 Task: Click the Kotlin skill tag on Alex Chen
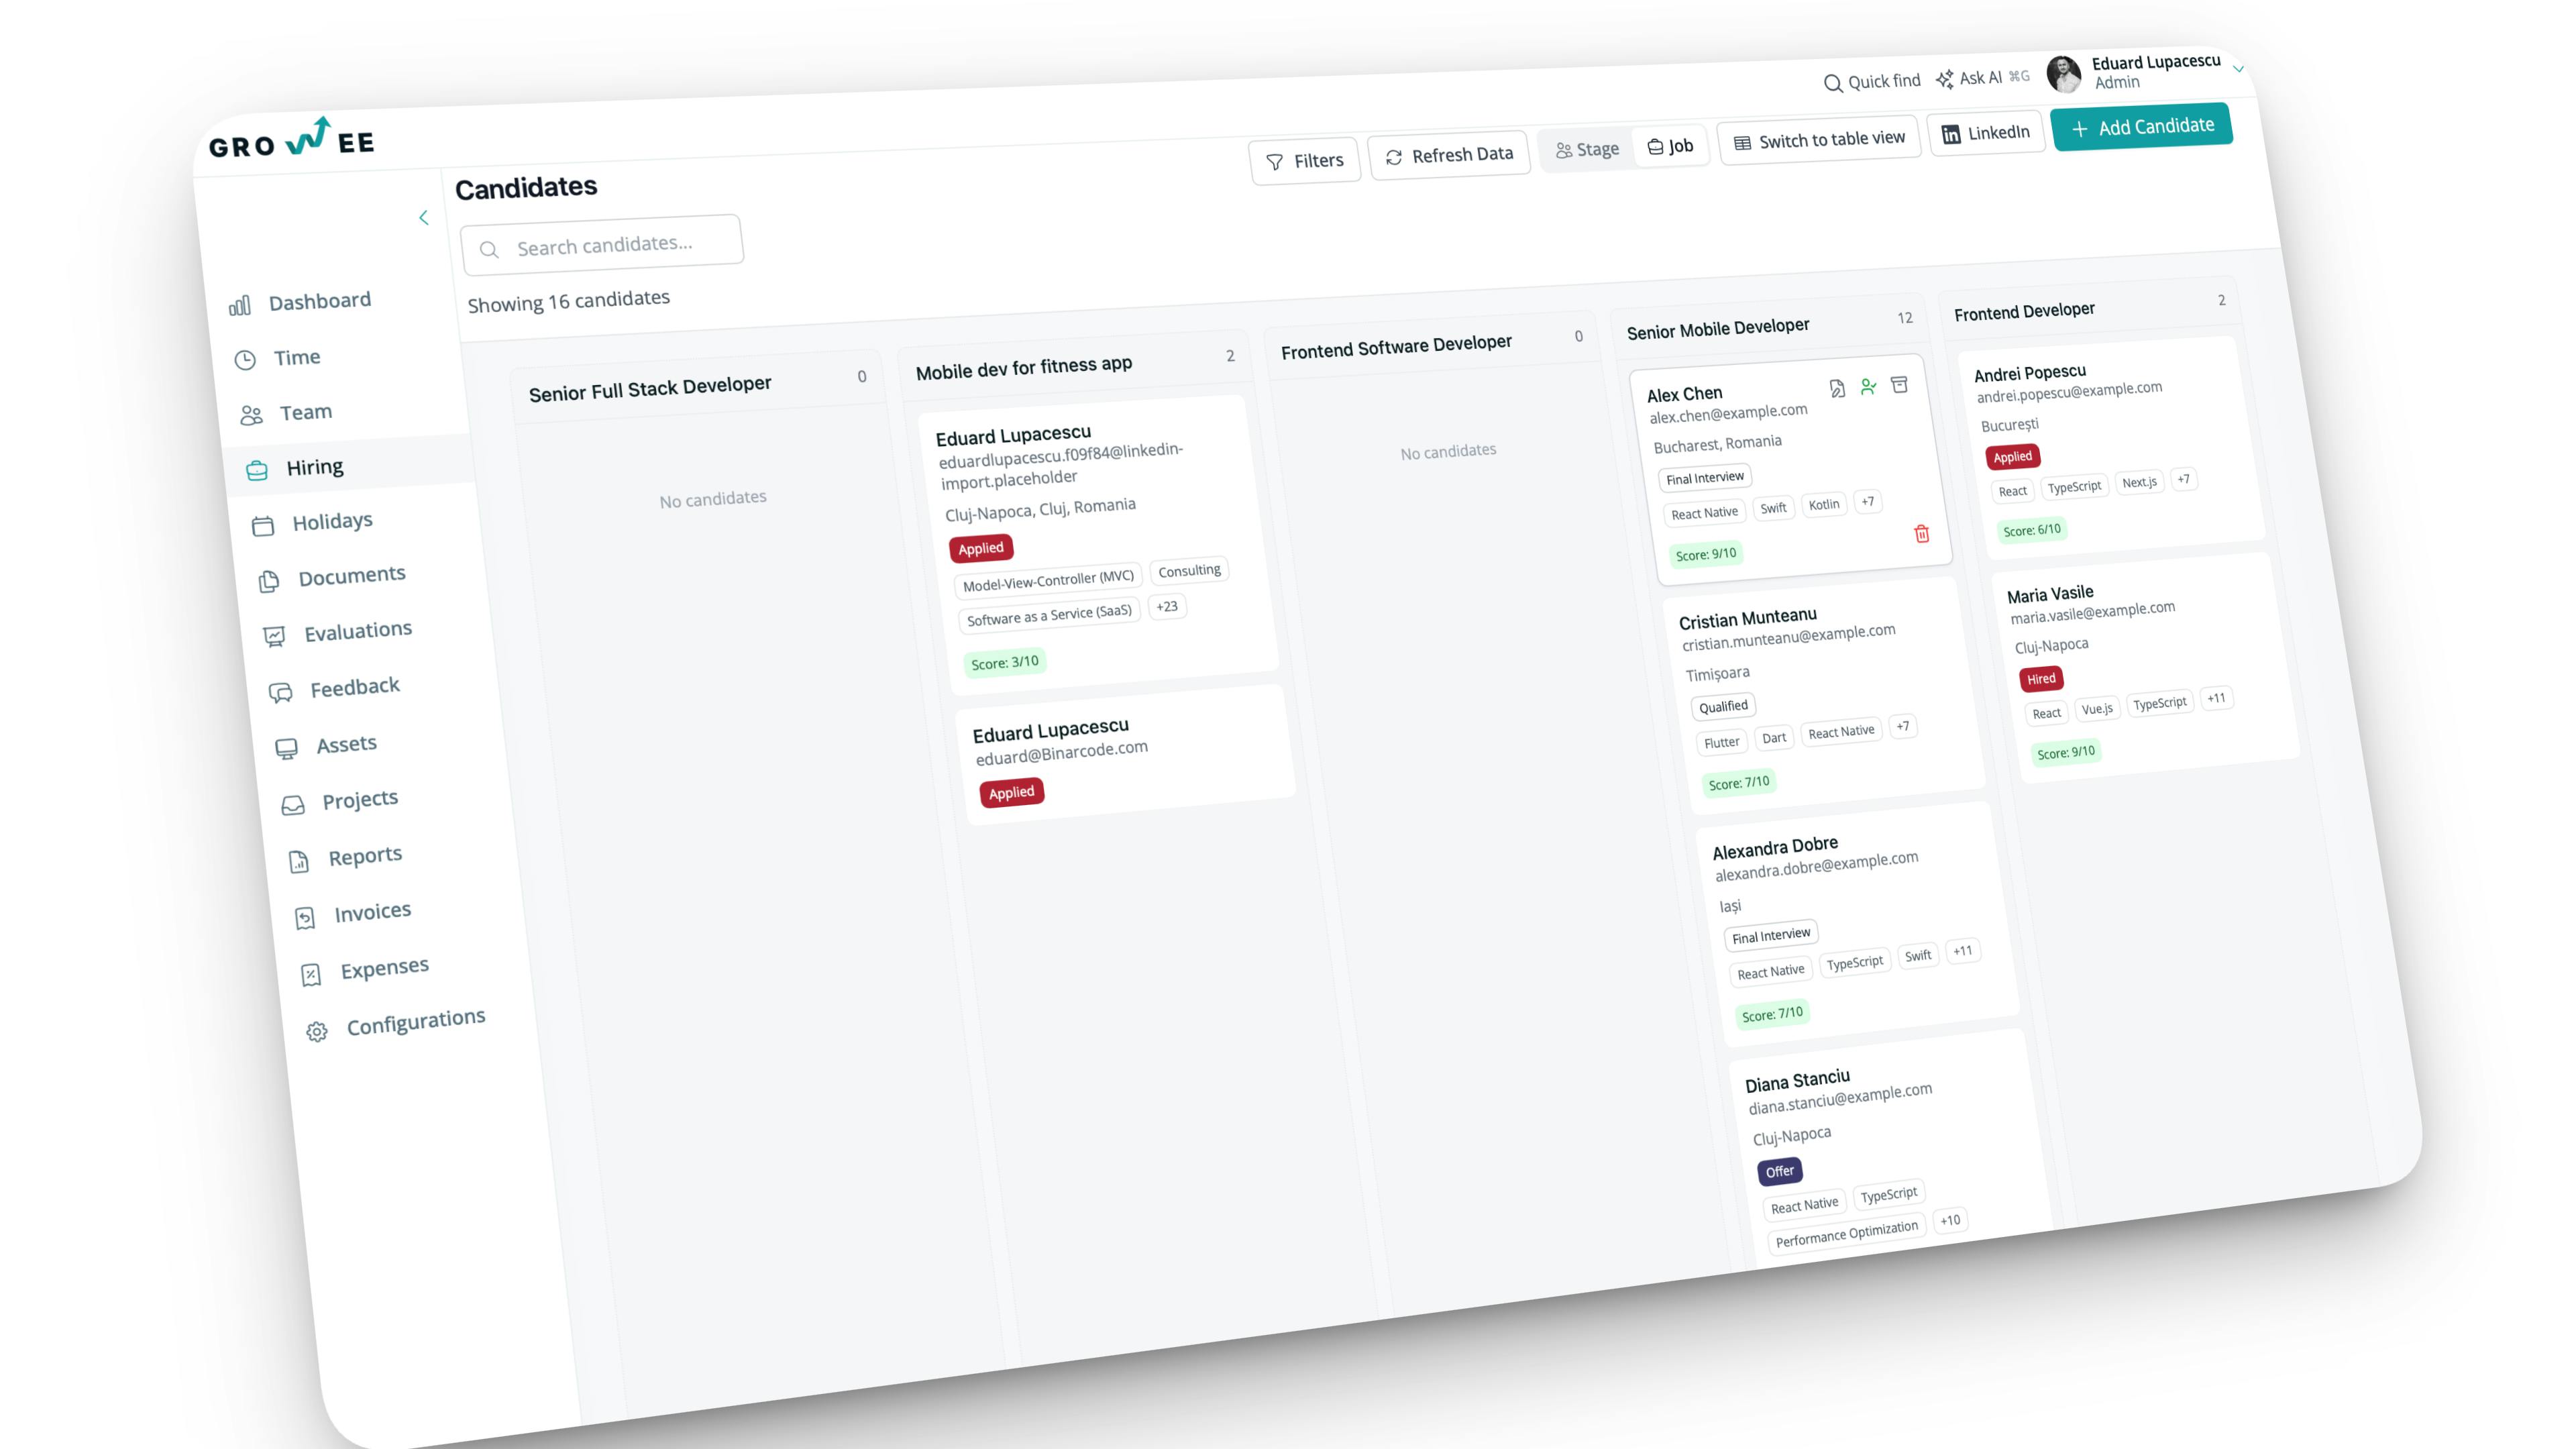pyautogui.click(x=1823, y=505)
